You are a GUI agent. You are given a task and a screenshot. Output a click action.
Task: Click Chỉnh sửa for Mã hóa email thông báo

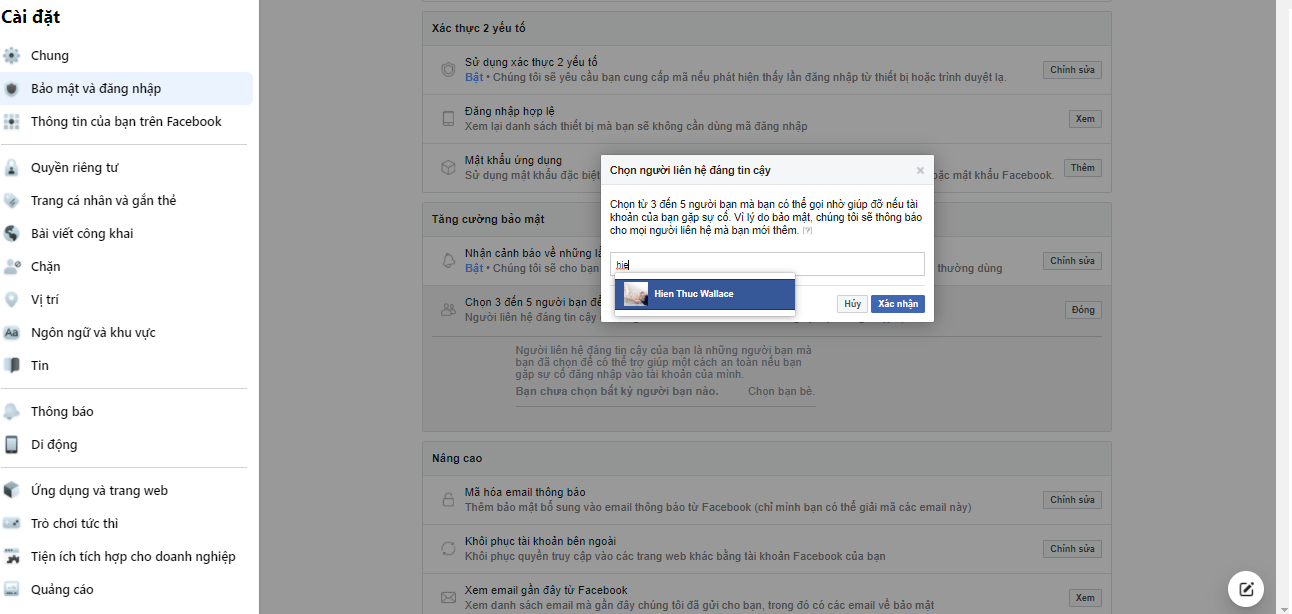point(1073,500)
